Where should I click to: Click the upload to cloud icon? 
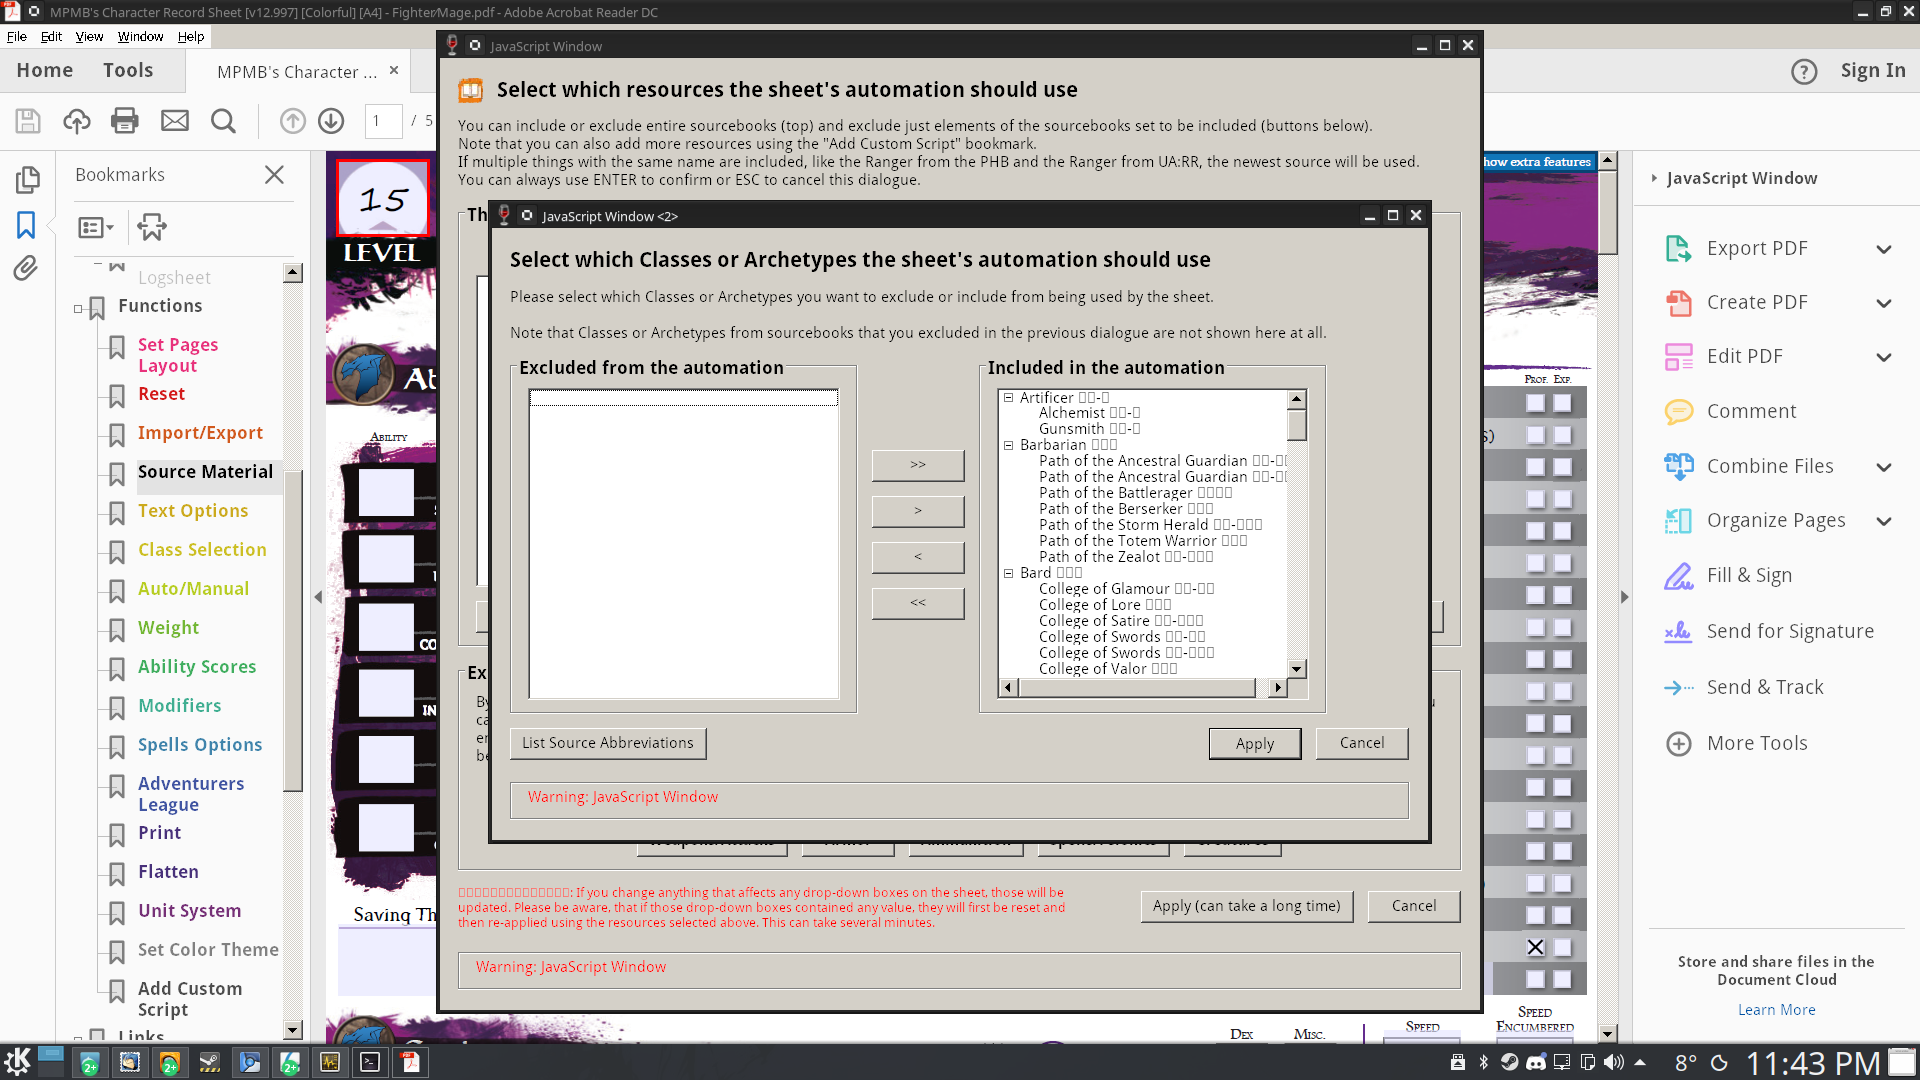[x=77, y=121]
